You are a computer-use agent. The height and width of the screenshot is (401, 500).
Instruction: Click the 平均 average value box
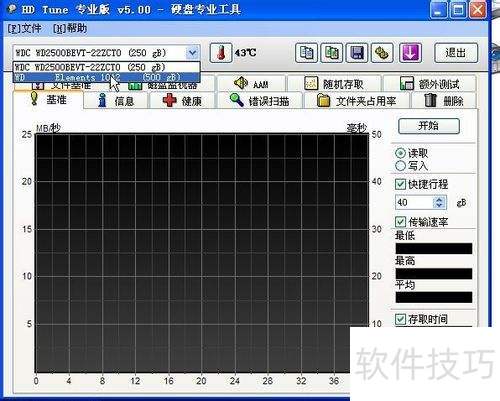[x=434, y=297]
